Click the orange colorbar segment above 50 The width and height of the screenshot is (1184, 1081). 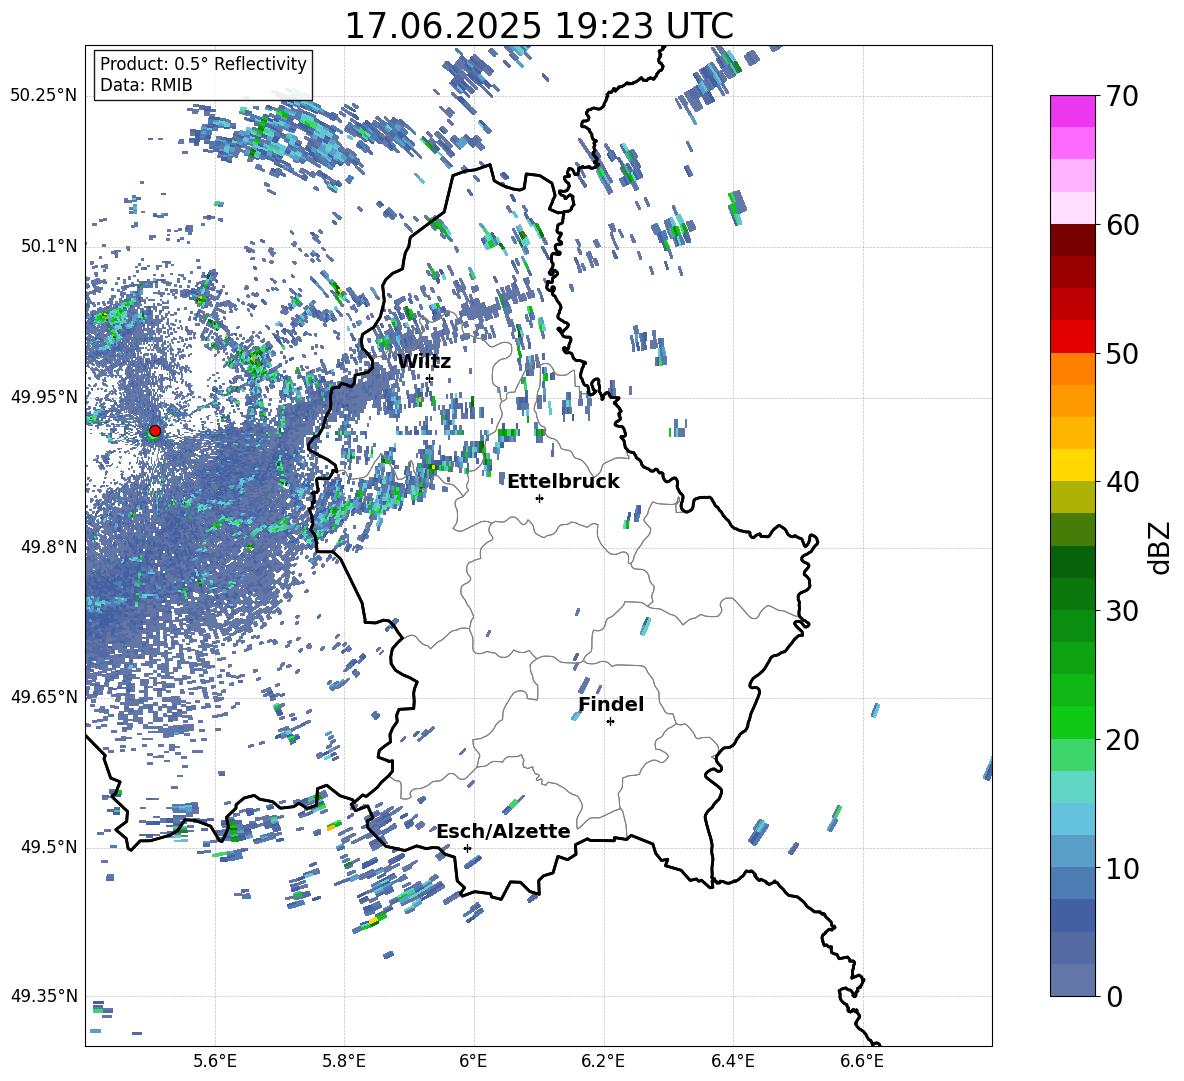tap(1072, 368)
